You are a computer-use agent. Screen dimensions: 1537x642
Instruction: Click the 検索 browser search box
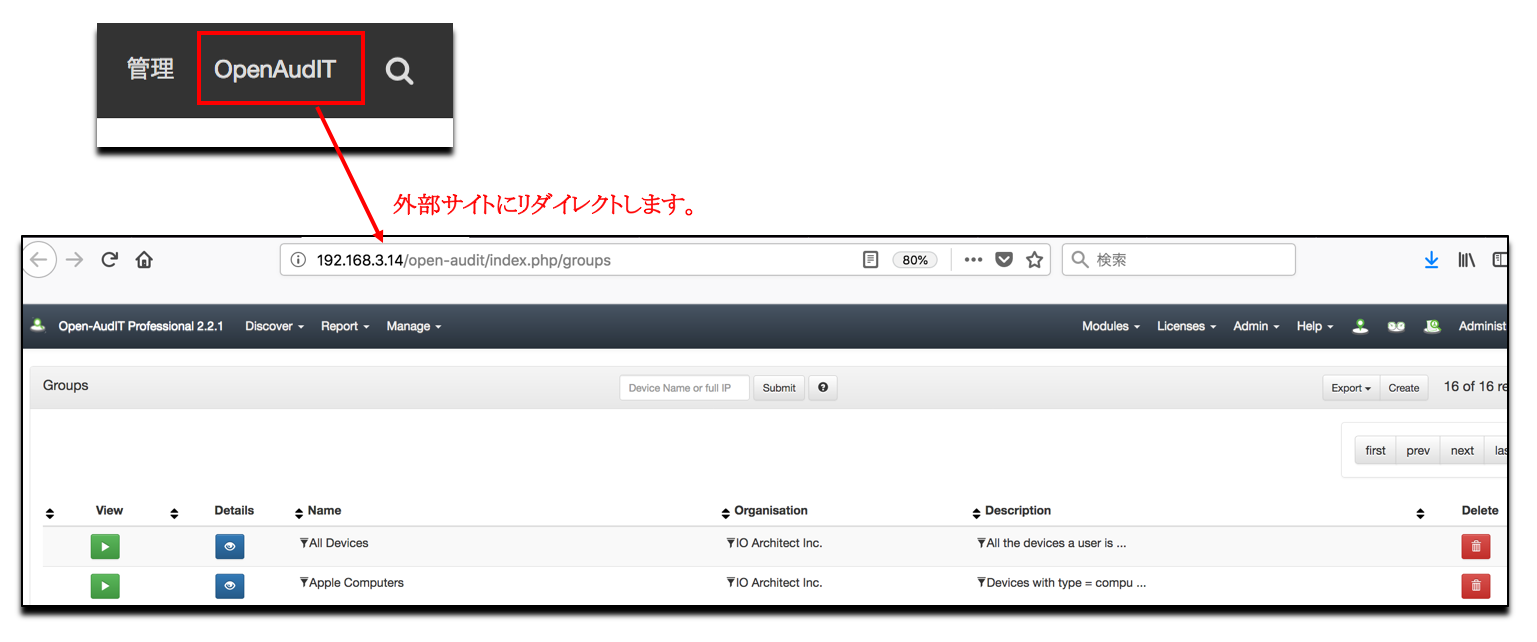click(x=1178, y=260)
